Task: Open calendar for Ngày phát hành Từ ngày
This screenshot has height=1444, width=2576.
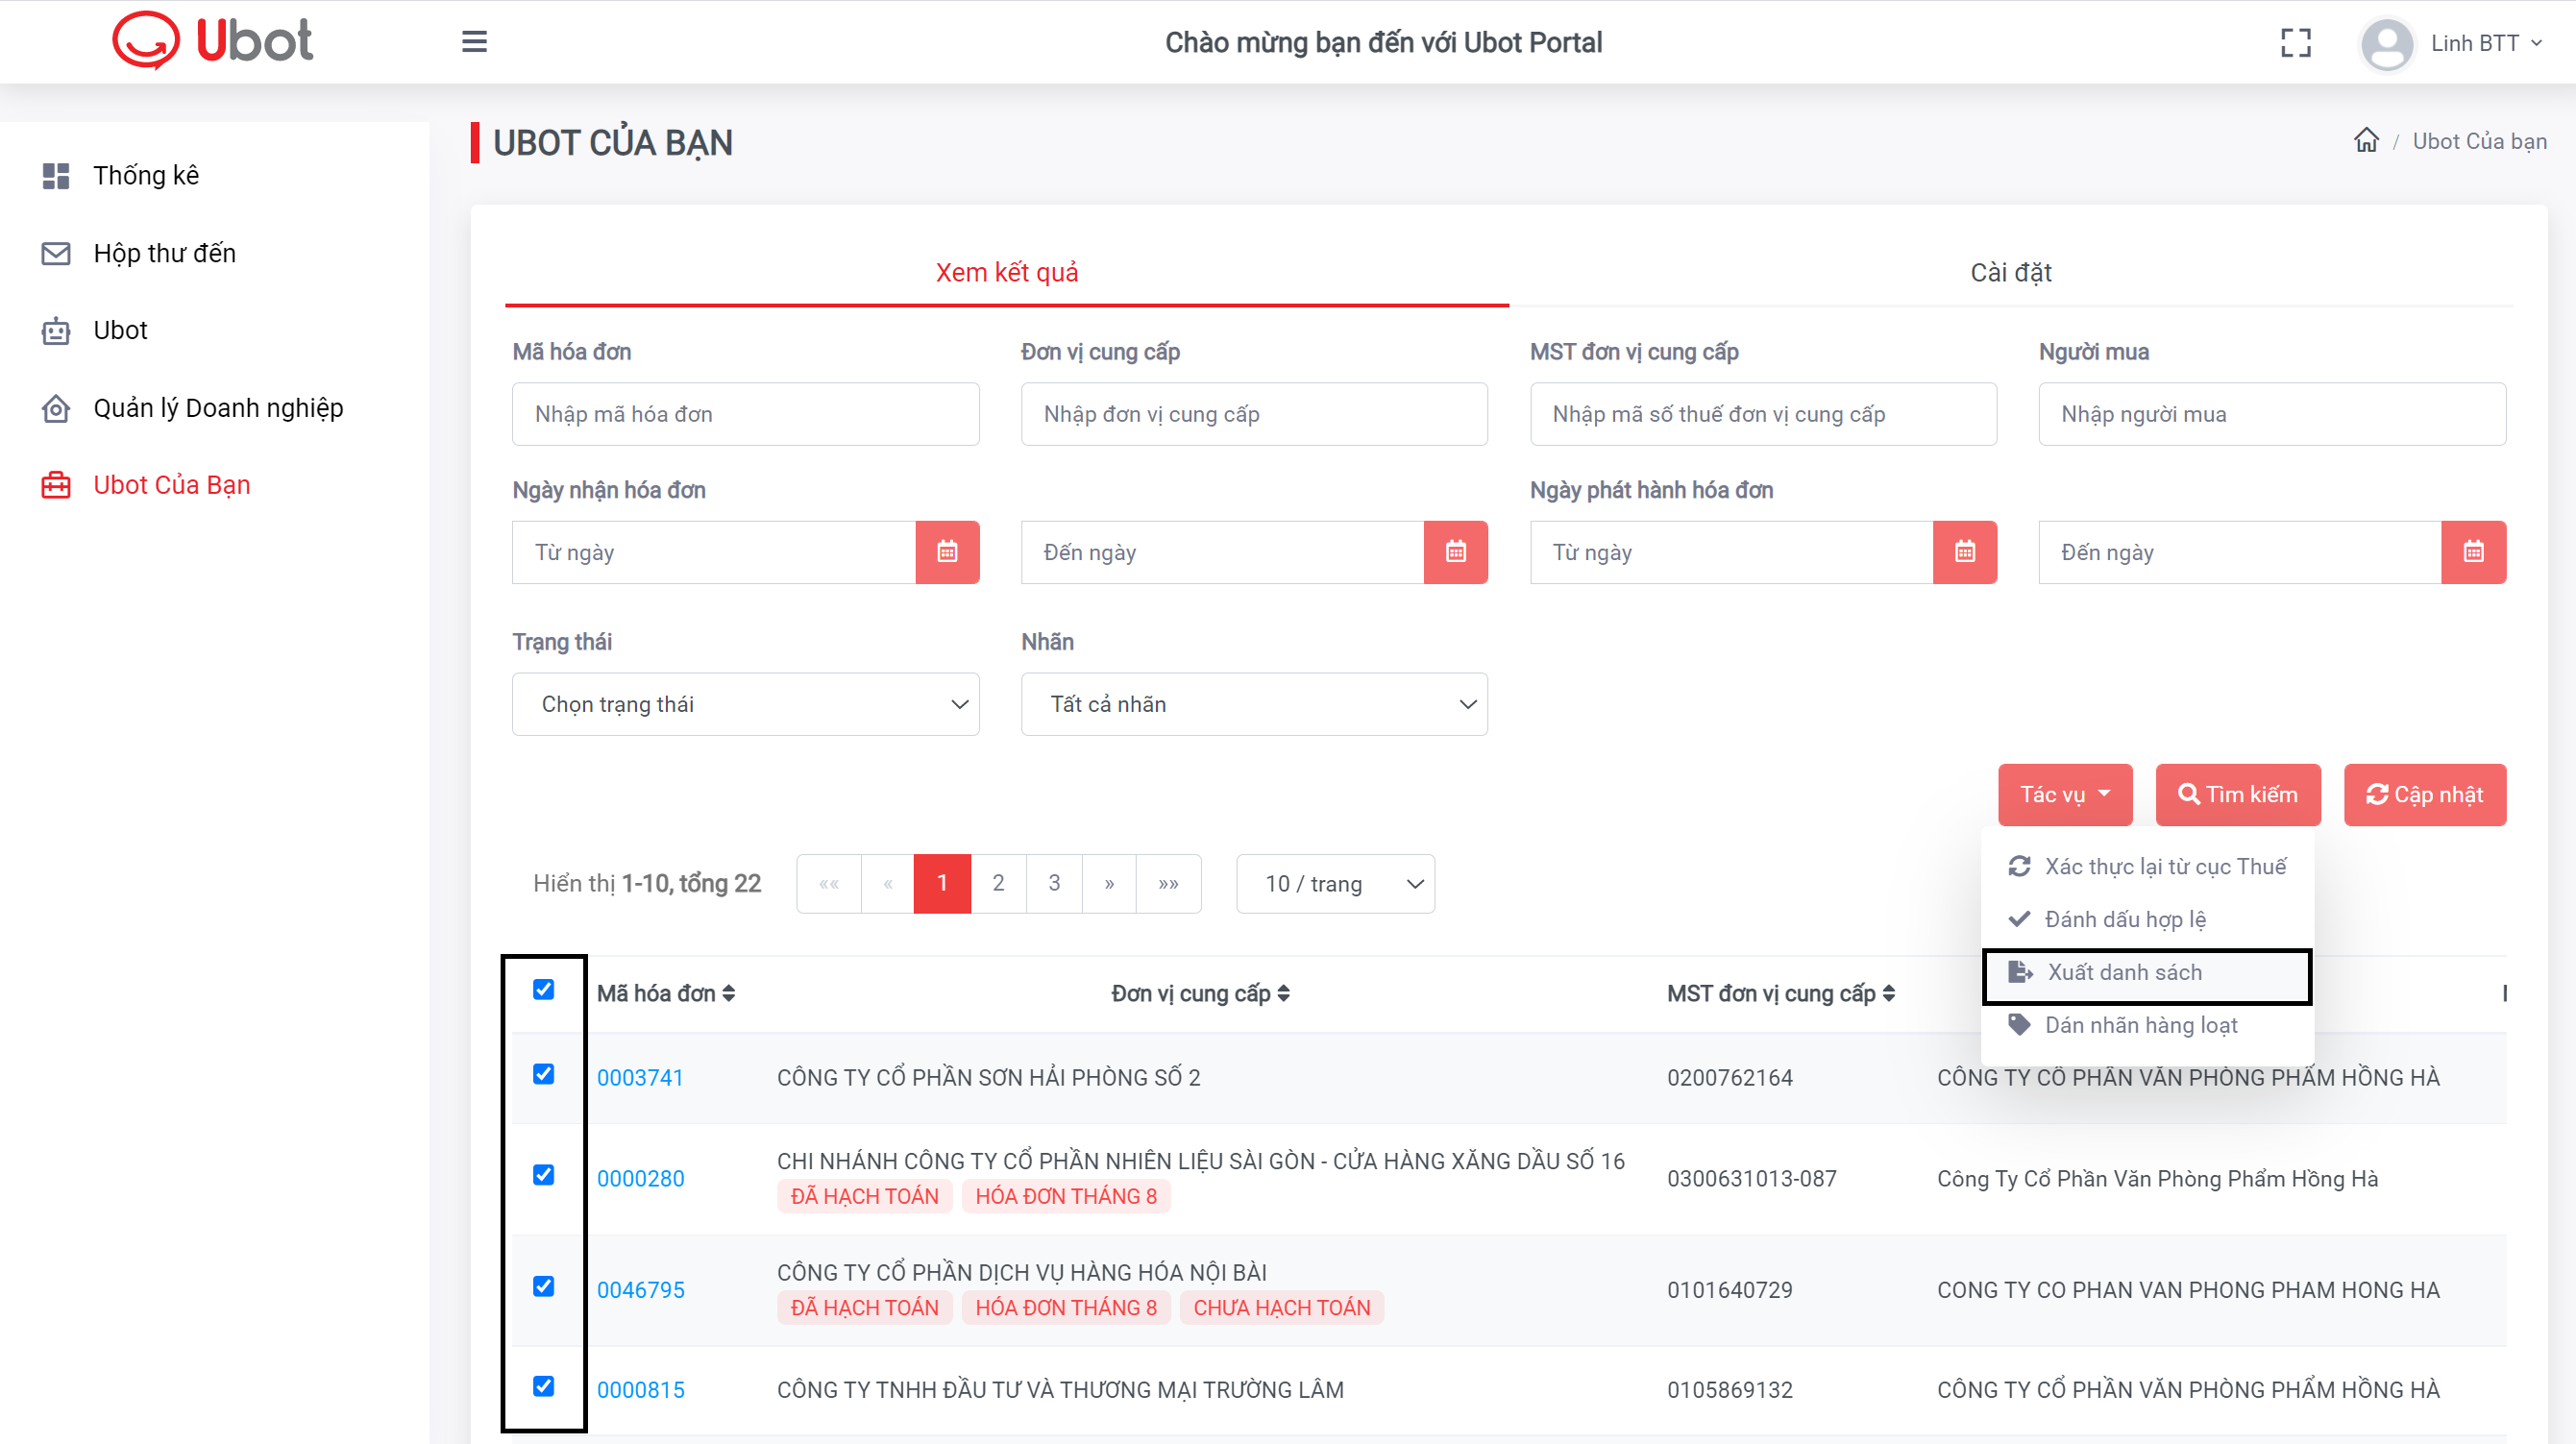Action: [1964, 551]
